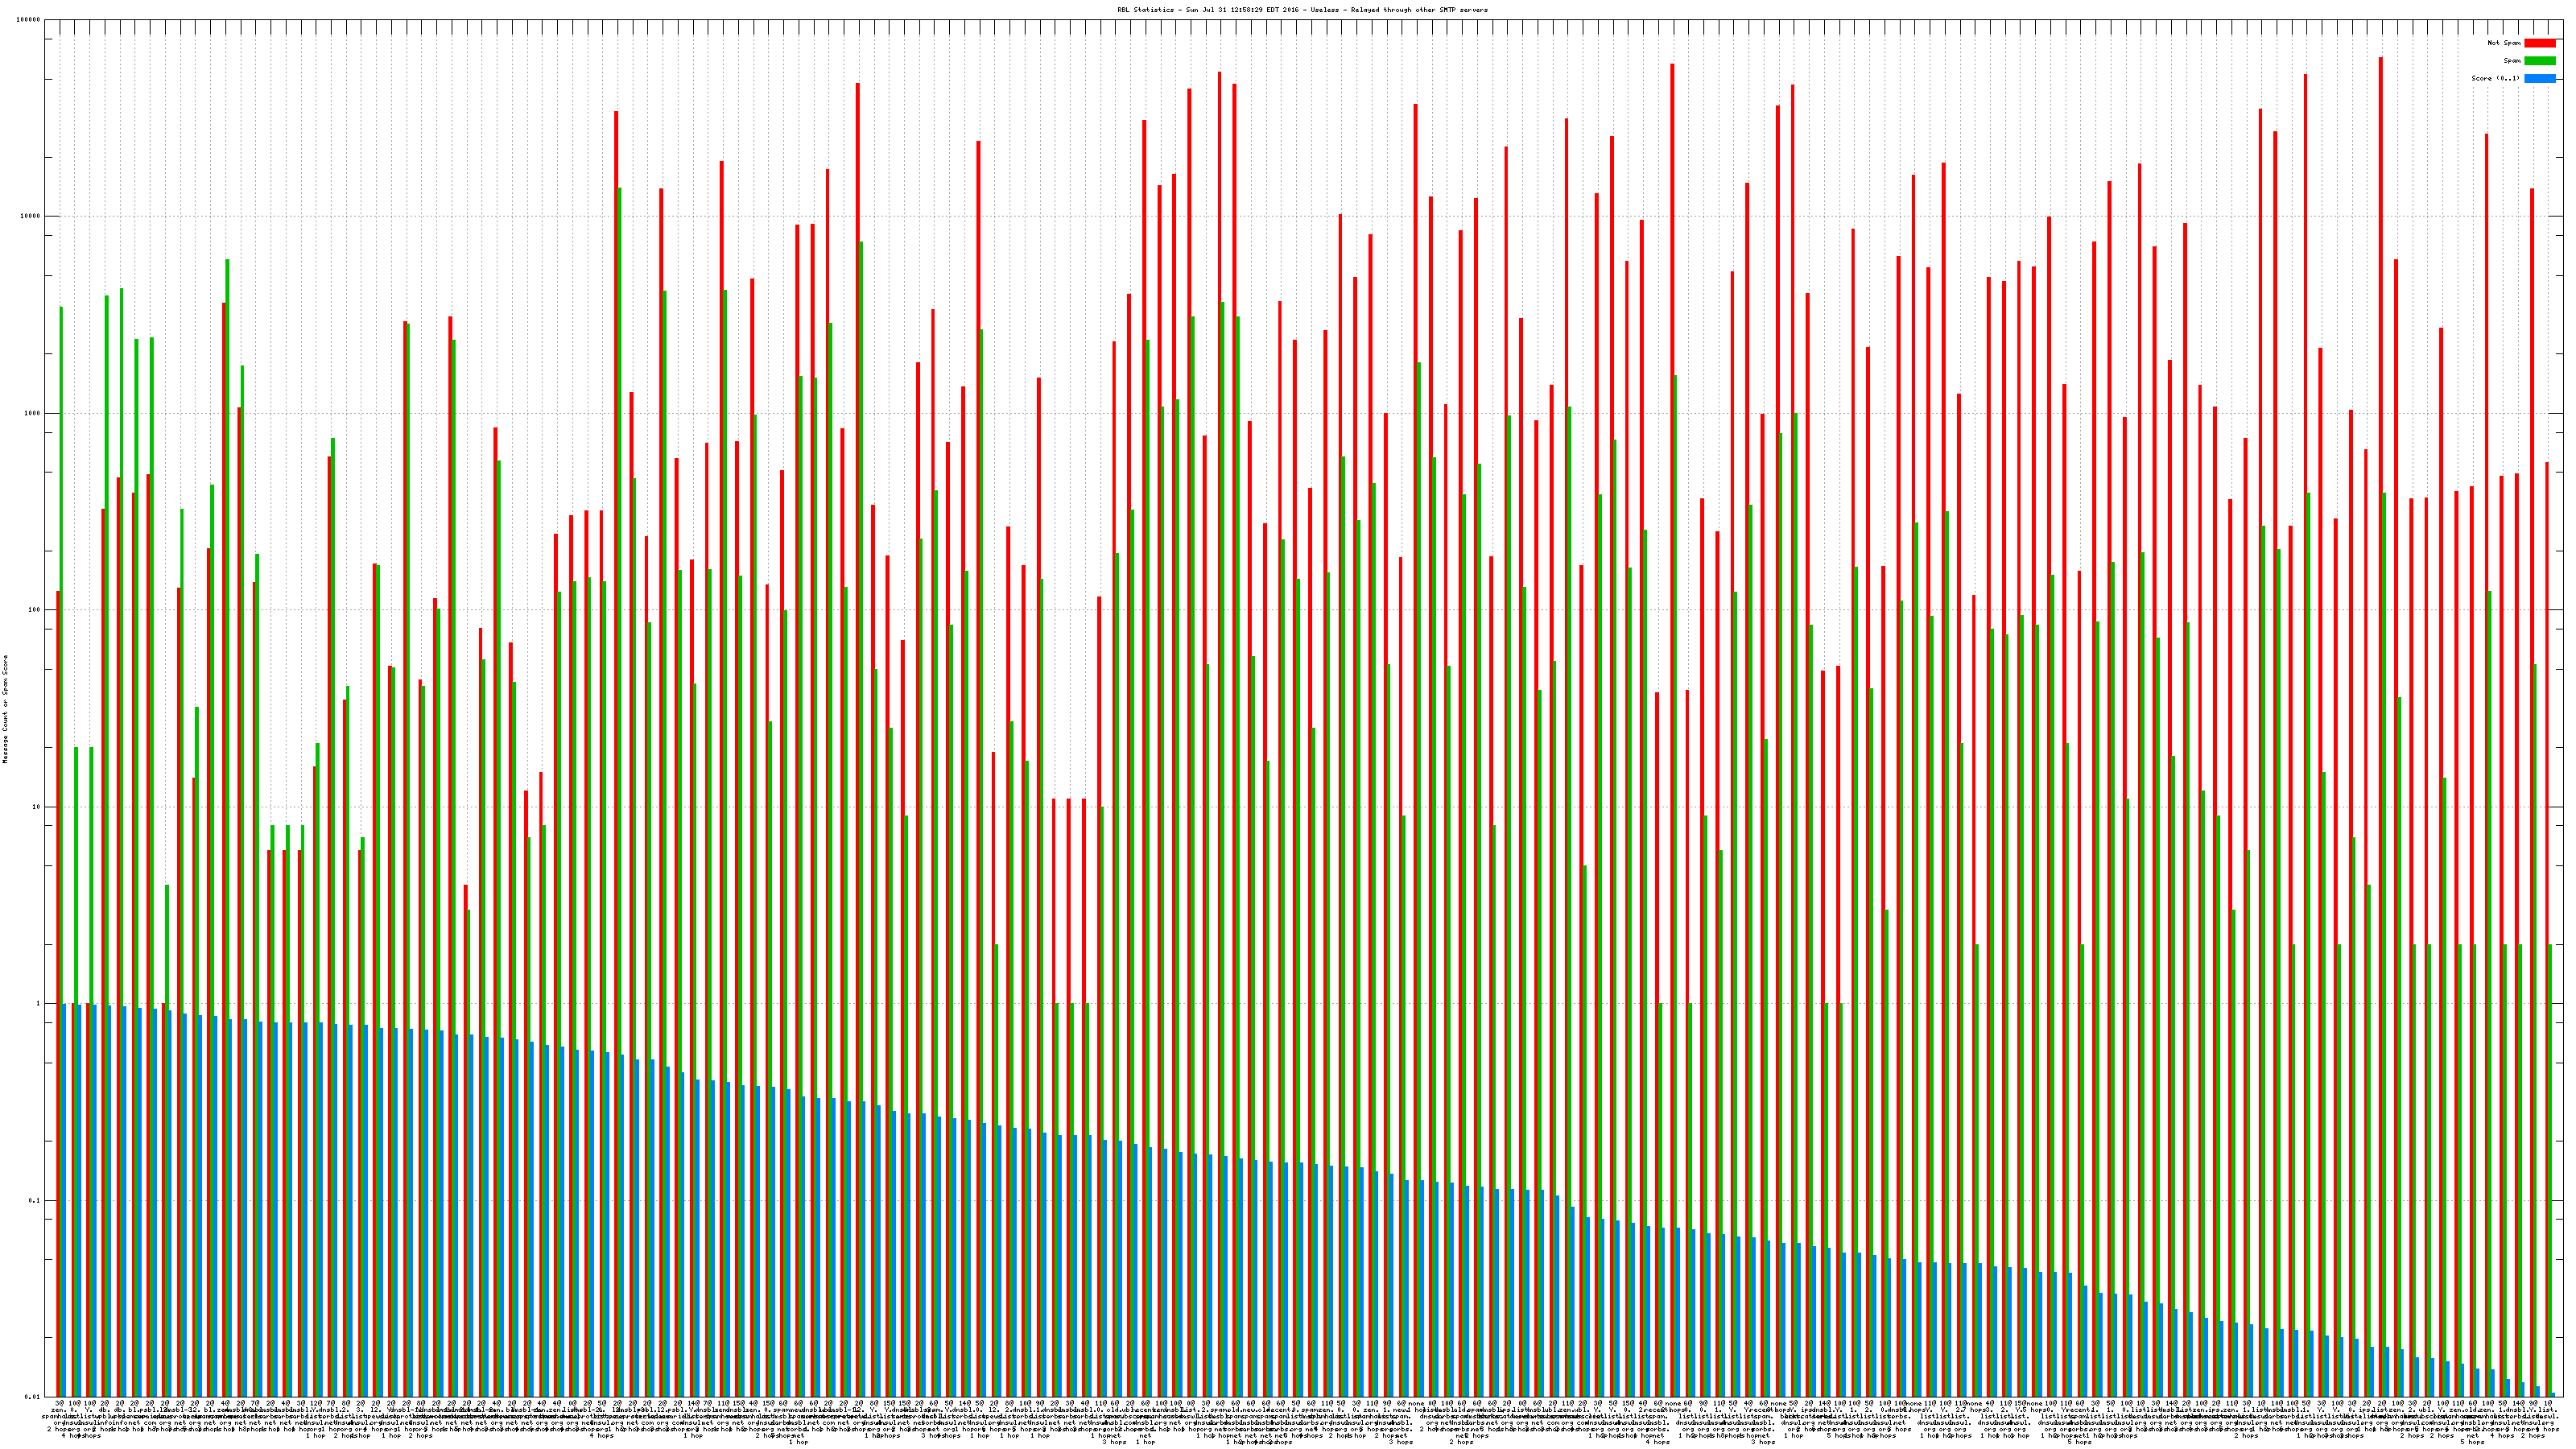The image size is (2576, 1449).
Task: Click the 0.1 y-axis tick label
Action: [x=35, y=1201]
